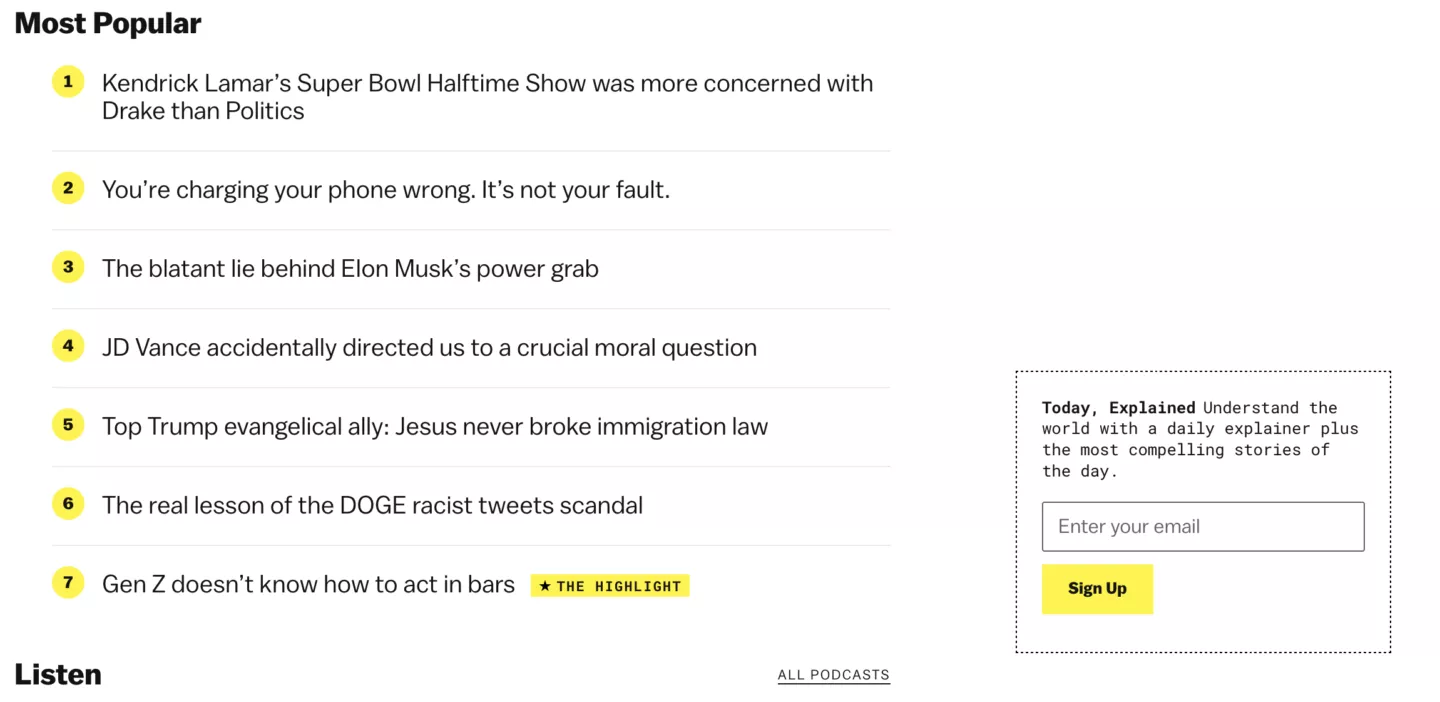
Task: Click the Most Popular heading
Action: coord(107,22)
